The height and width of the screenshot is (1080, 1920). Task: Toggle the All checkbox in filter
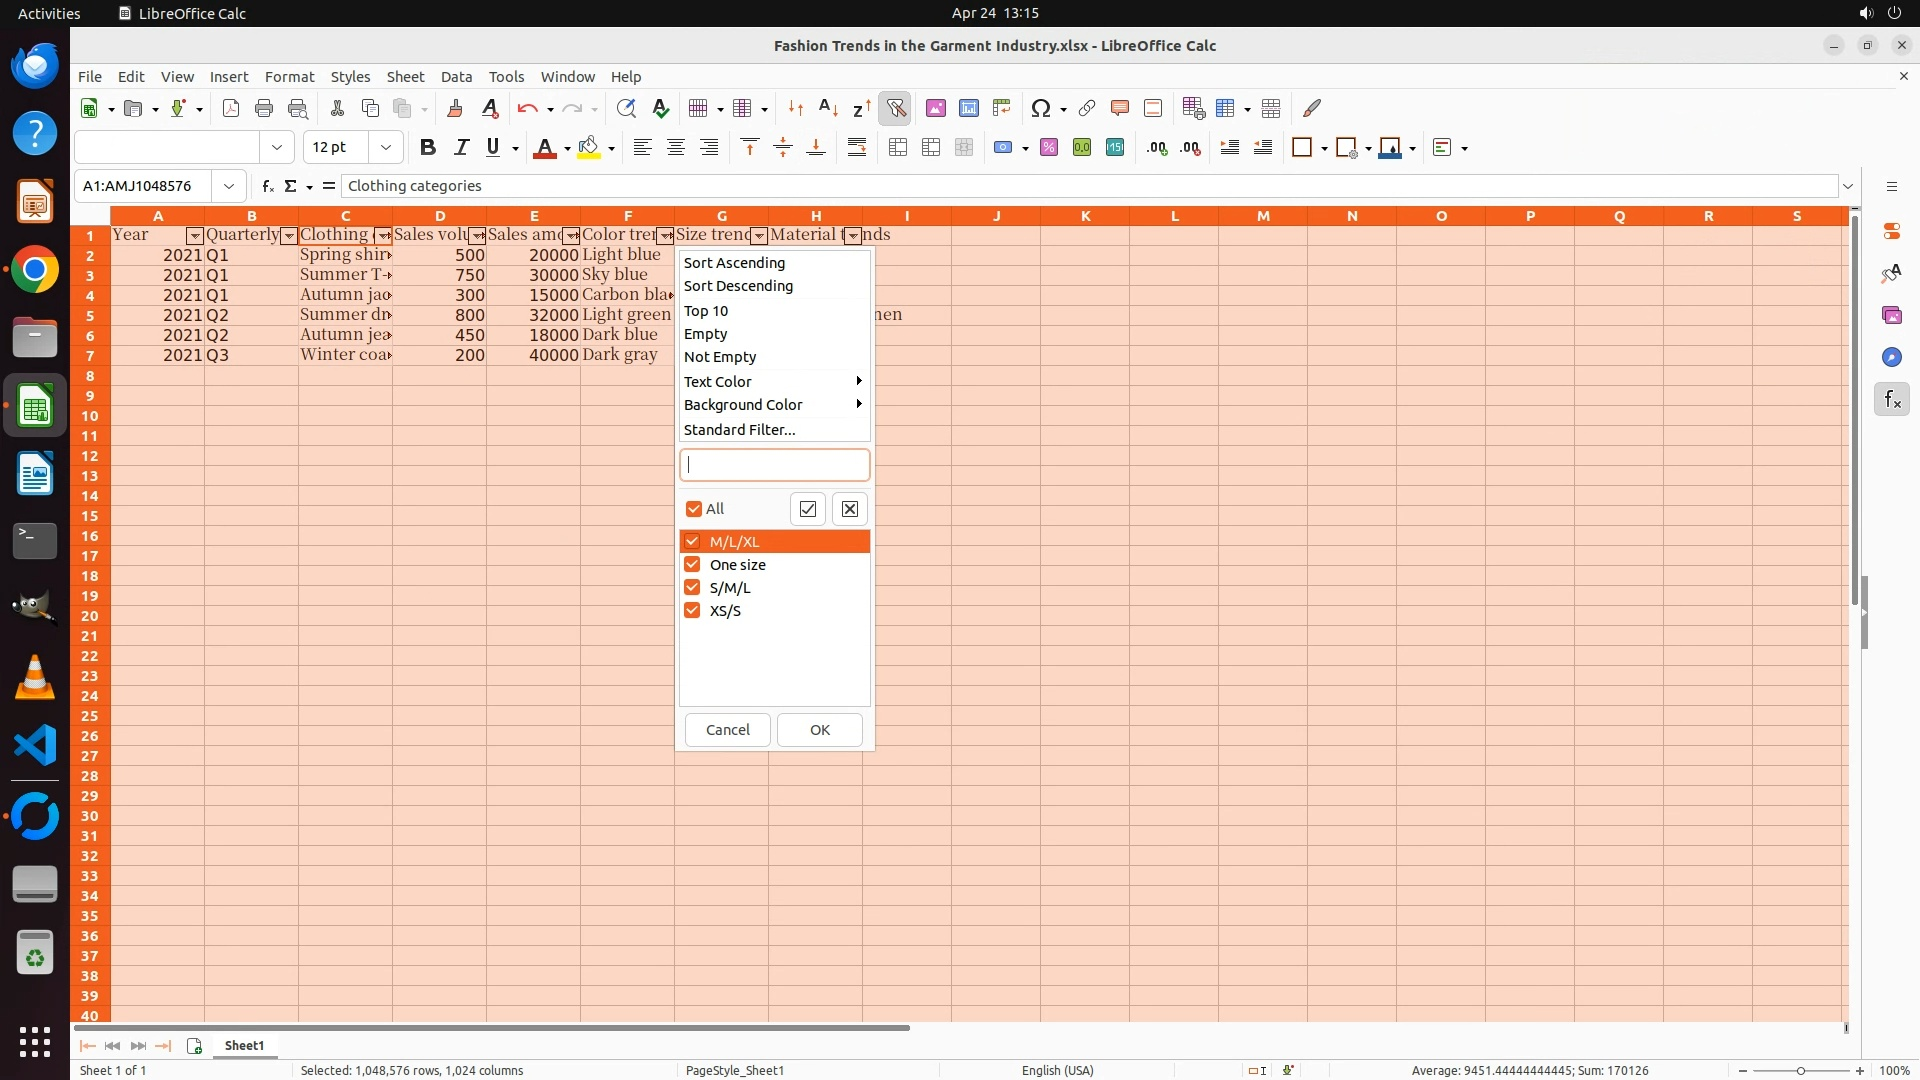click(694, 509)
